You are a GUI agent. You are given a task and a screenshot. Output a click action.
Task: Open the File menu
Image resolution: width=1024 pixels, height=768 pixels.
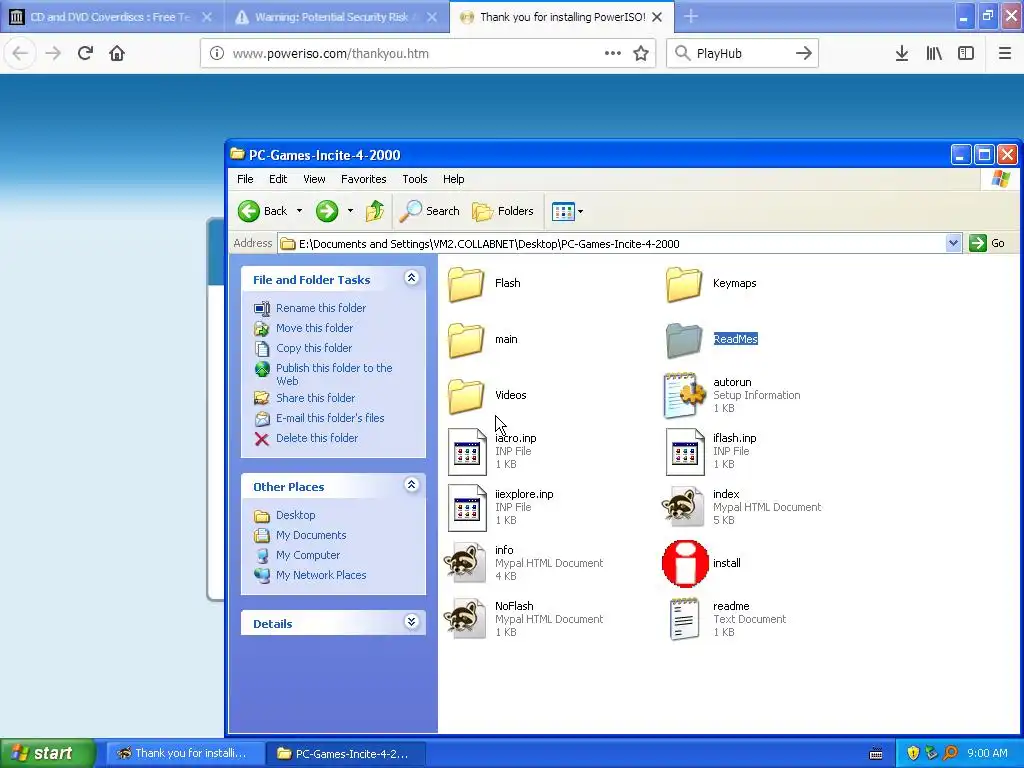tap(245, 179)
